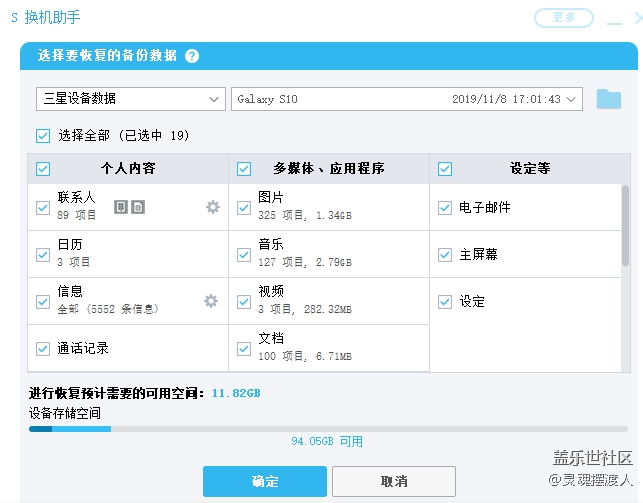This screenshot has height=503, width=643.
Task: Uncheck the 图片 checkbox
Action: click(x=243, y=207)
